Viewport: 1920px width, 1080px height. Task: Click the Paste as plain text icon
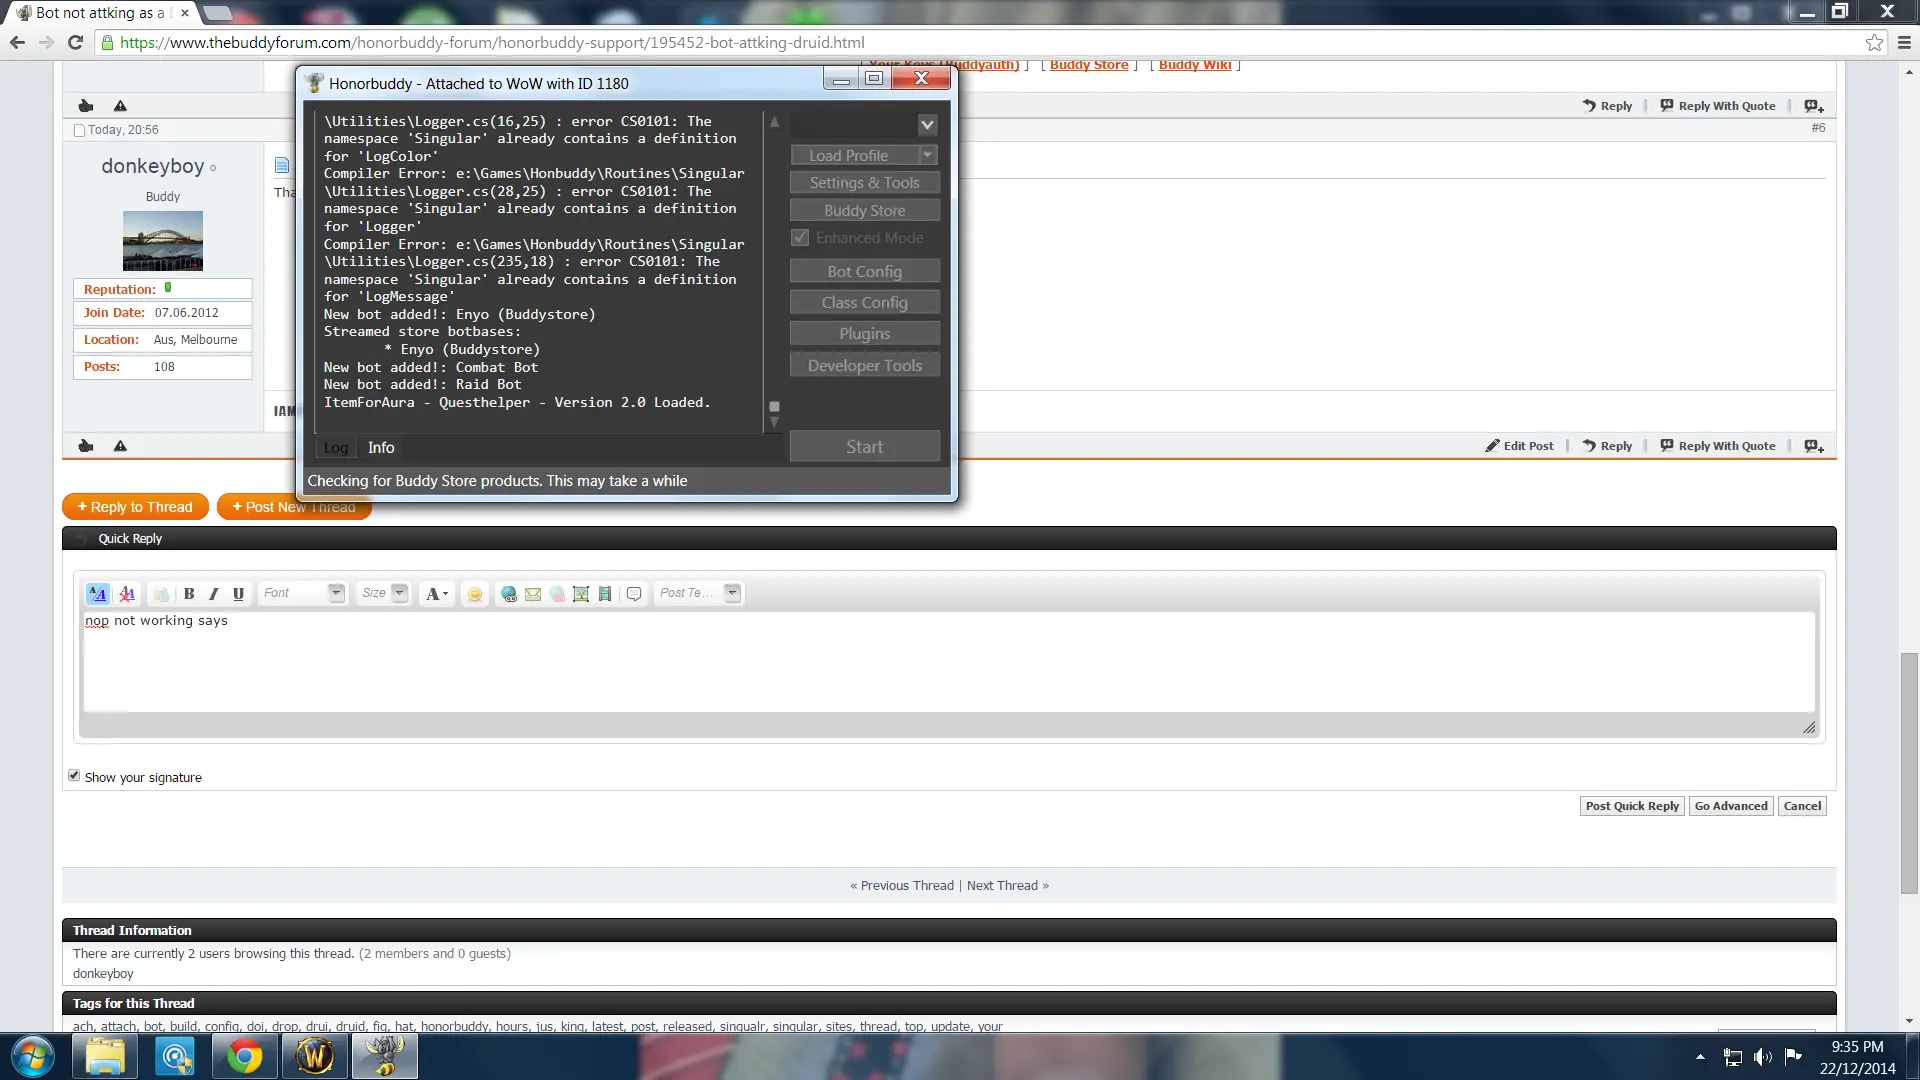(x=161, y=593)
